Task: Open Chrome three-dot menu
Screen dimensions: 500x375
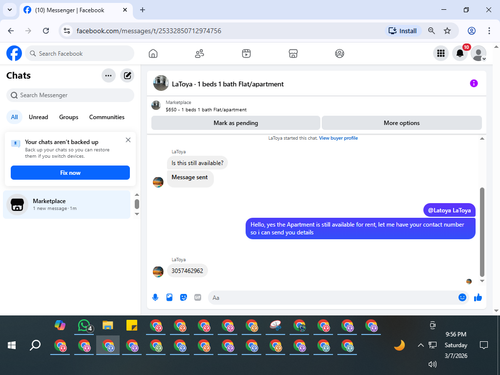Action: click(x=489, y=31)
